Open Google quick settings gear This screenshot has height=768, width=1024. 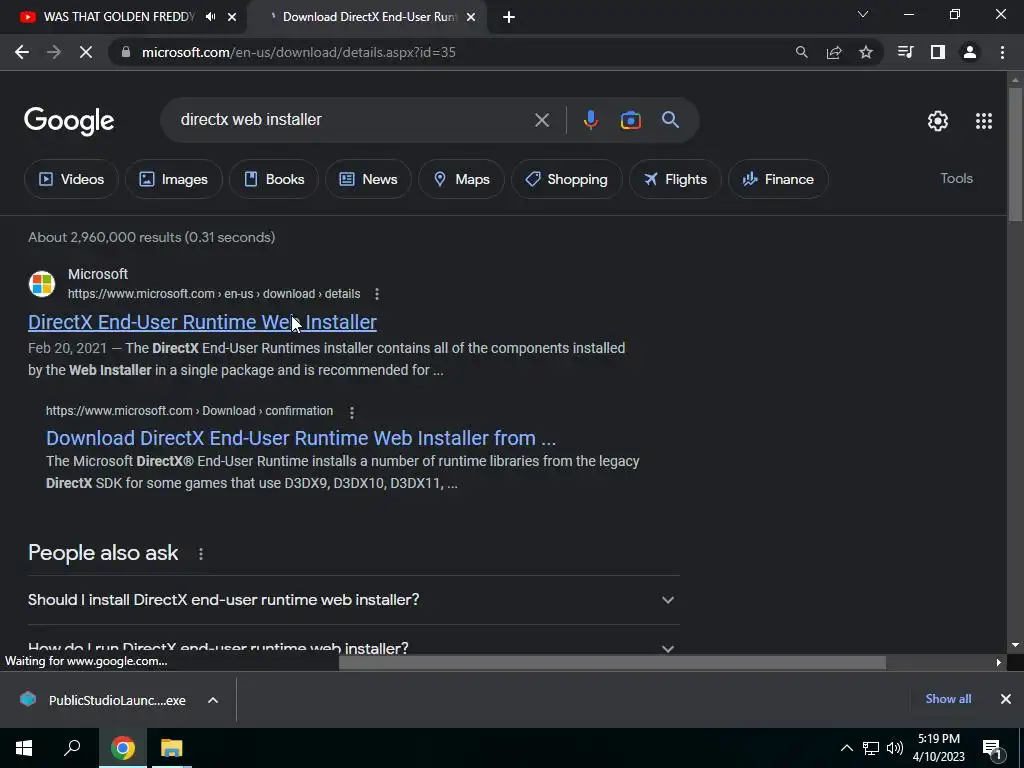pyautogui.click(x=938, y=121)
